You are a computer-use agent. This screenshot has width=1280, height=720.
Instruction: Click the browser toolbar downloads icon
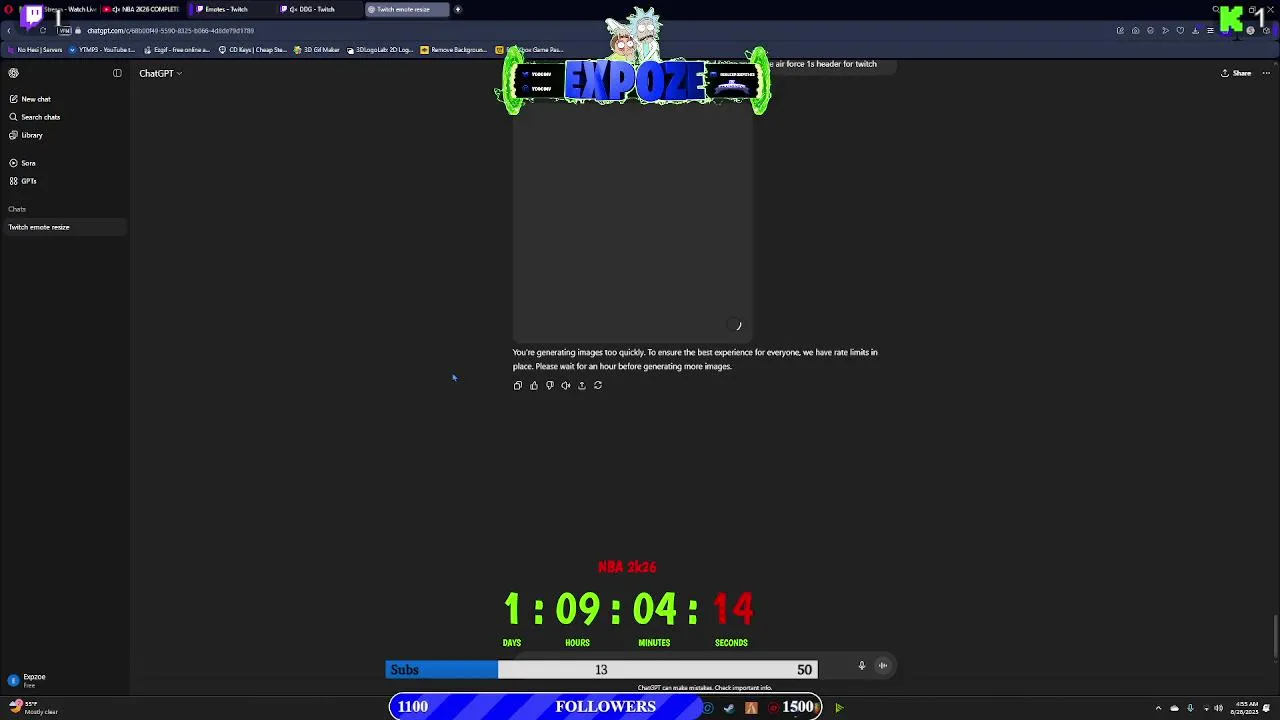pyautogui.click(x=1195, y=30)
